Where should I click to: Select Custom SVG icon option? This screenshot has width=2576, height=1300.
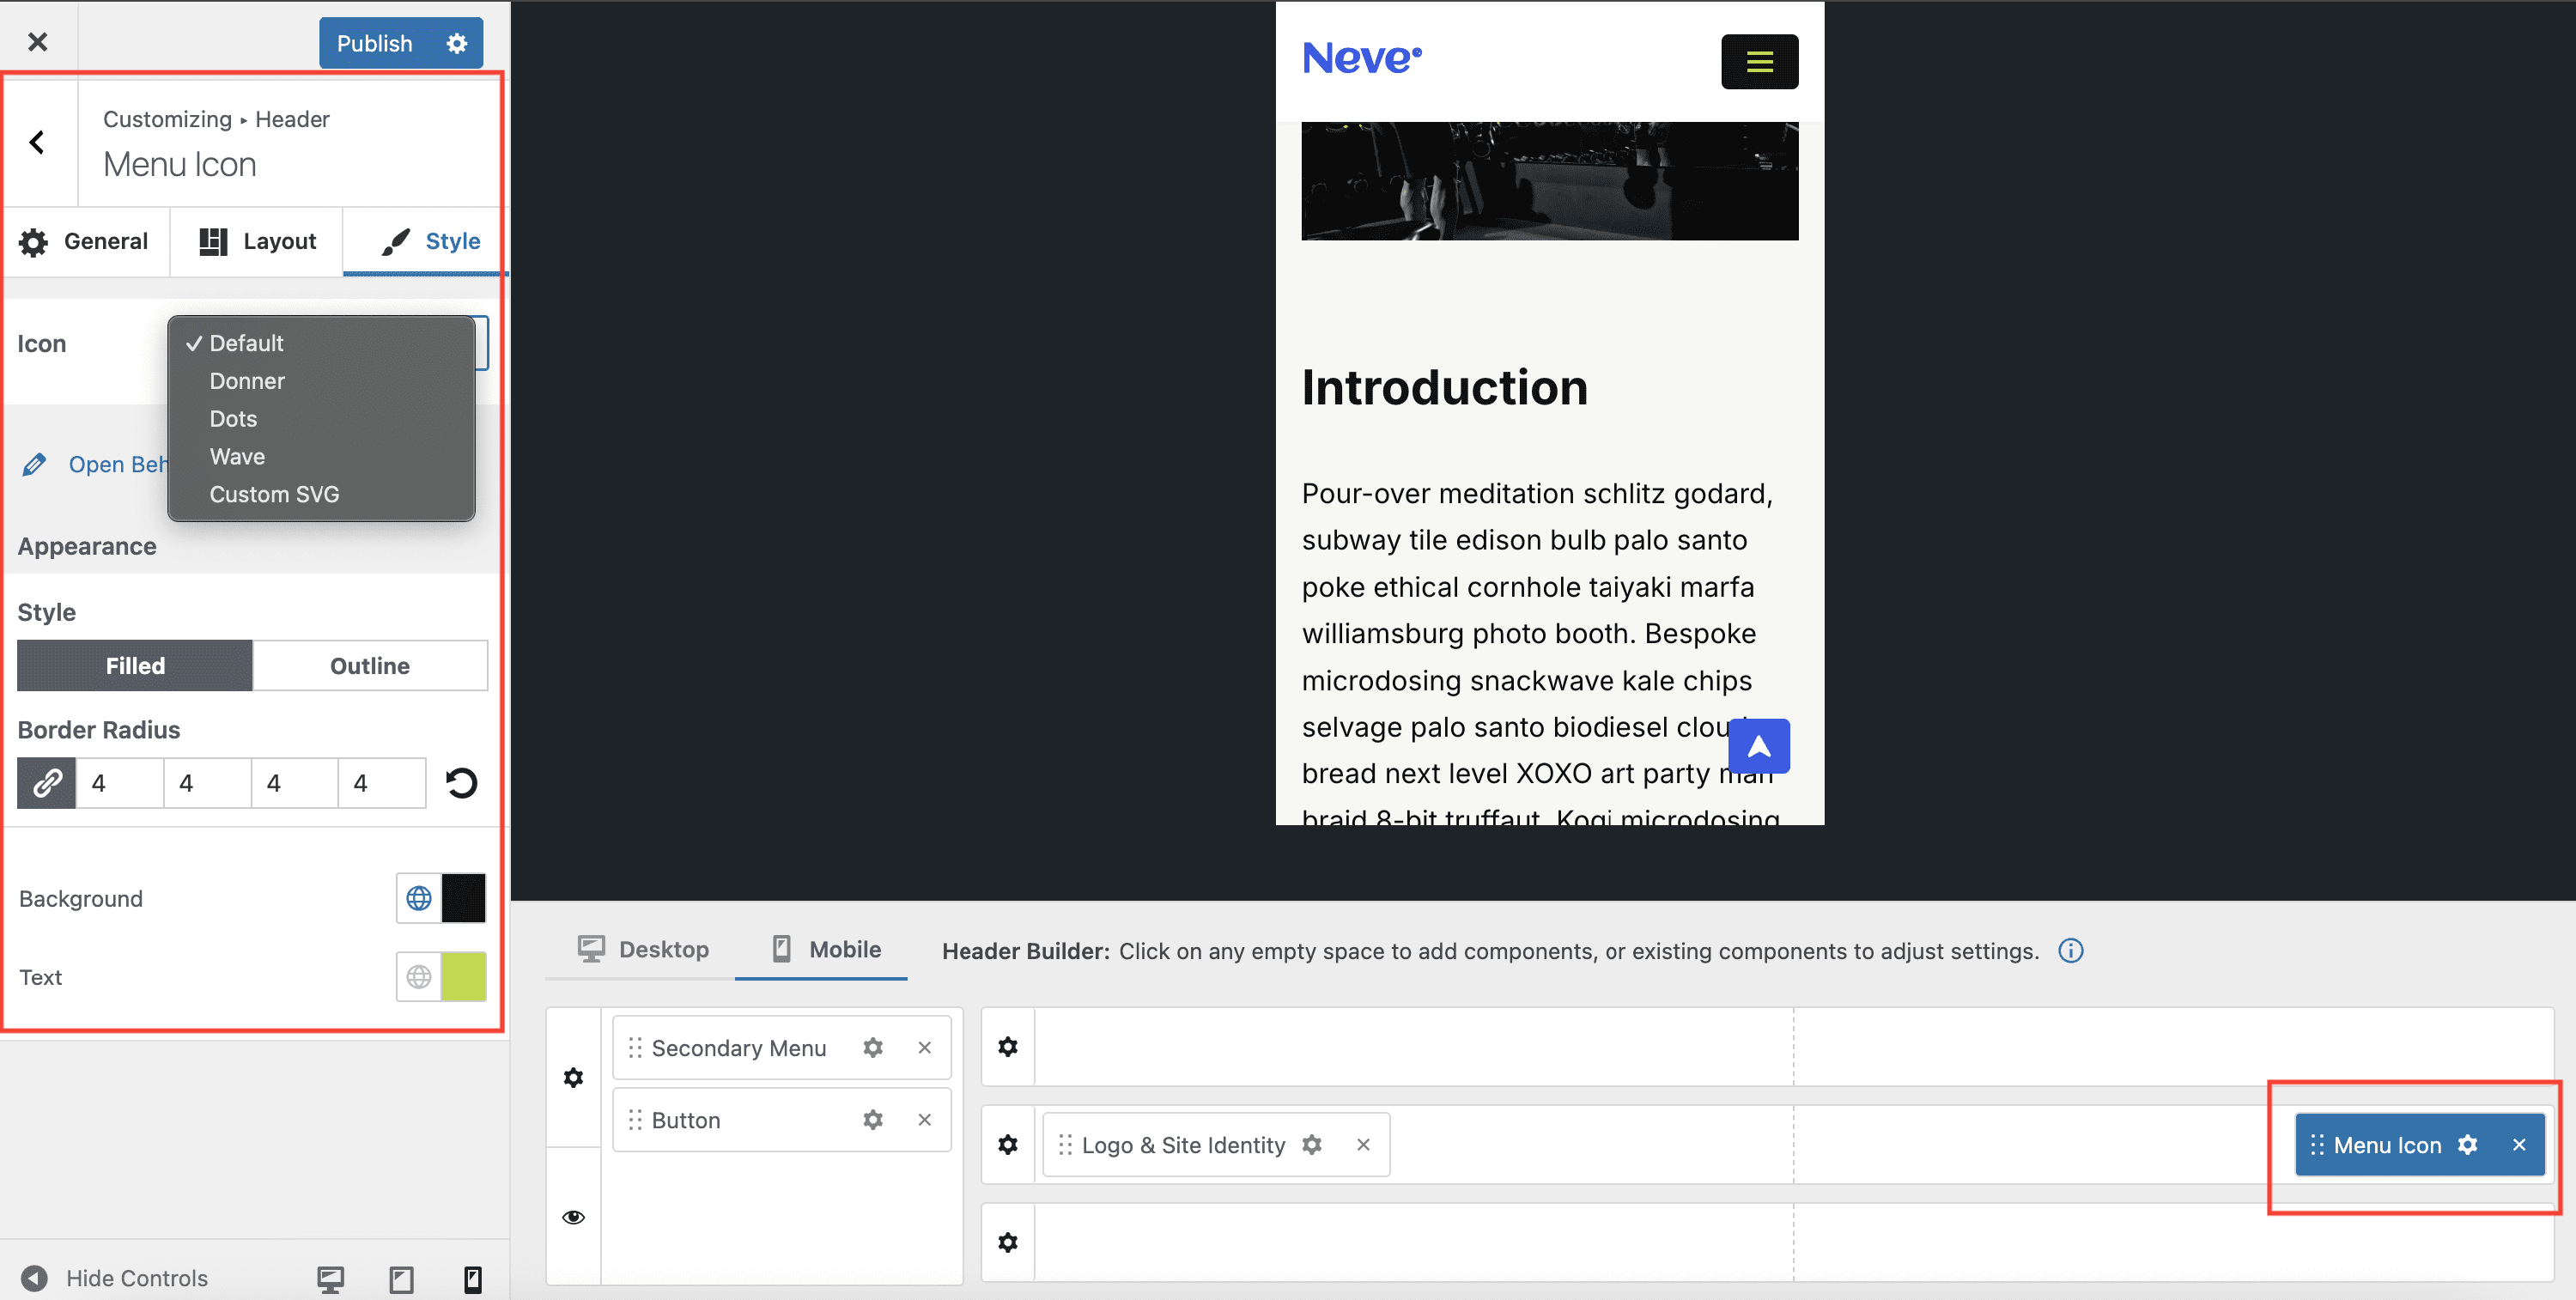(x=274, y=494)
